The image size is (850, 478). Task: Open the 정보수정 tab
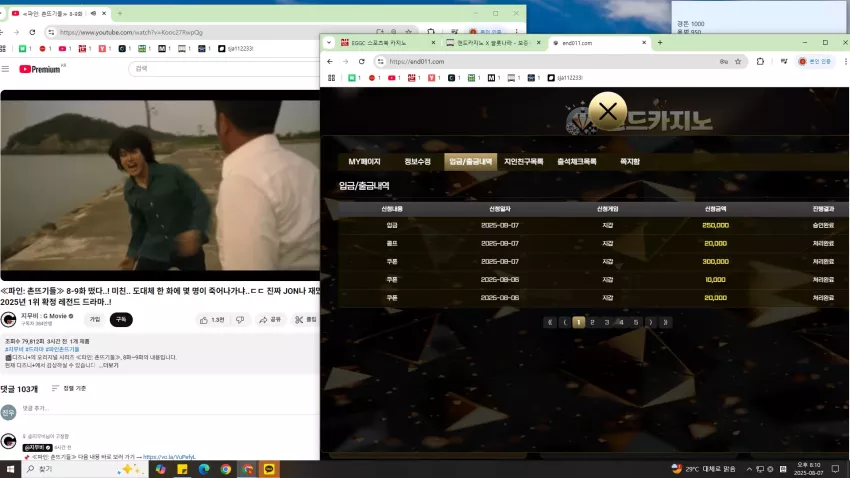point(417,162)
